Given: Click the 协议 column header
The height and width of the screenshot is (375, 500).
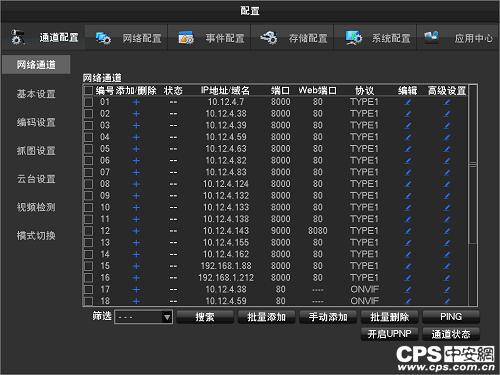Looking at the screenshot, I should coord(364,90).
